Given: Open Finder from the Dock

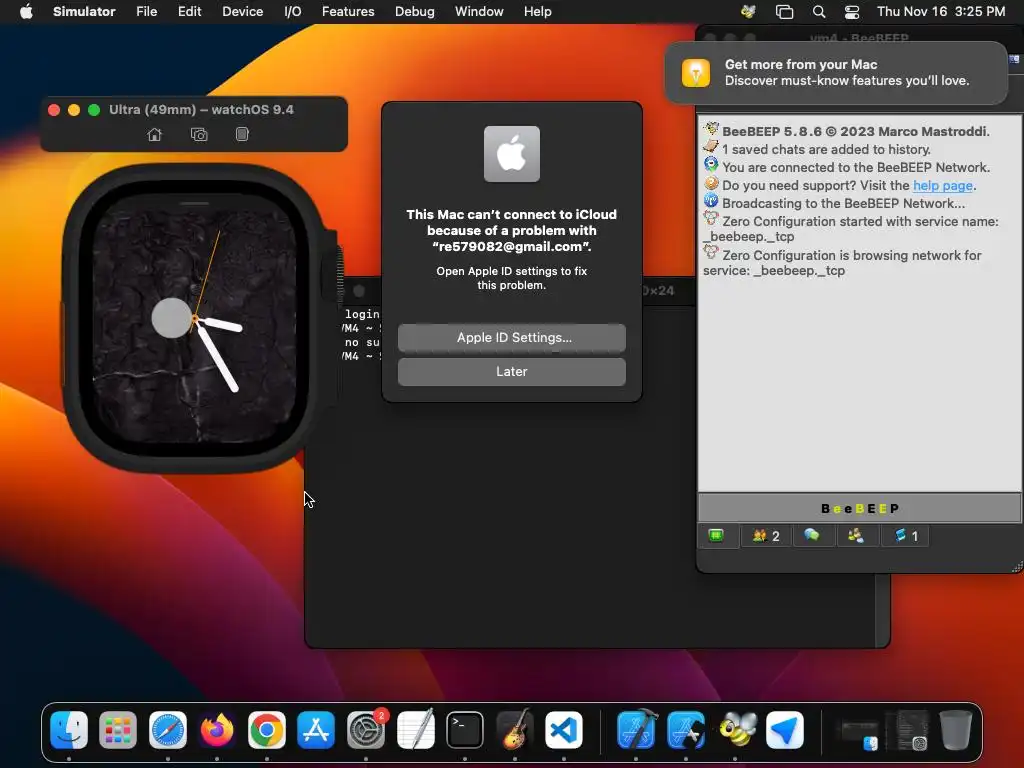Looking at the screenshot, I should (x=69, y=729).
